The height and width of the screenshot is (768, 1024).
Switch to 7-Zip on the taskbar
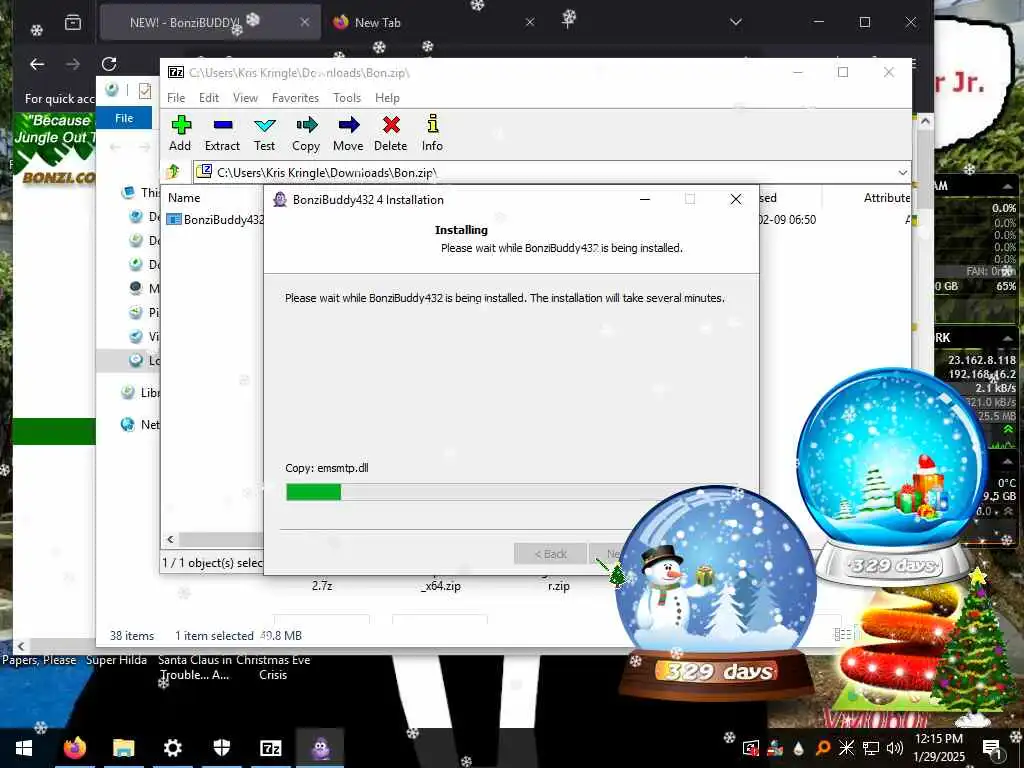(x=270, y=748)
